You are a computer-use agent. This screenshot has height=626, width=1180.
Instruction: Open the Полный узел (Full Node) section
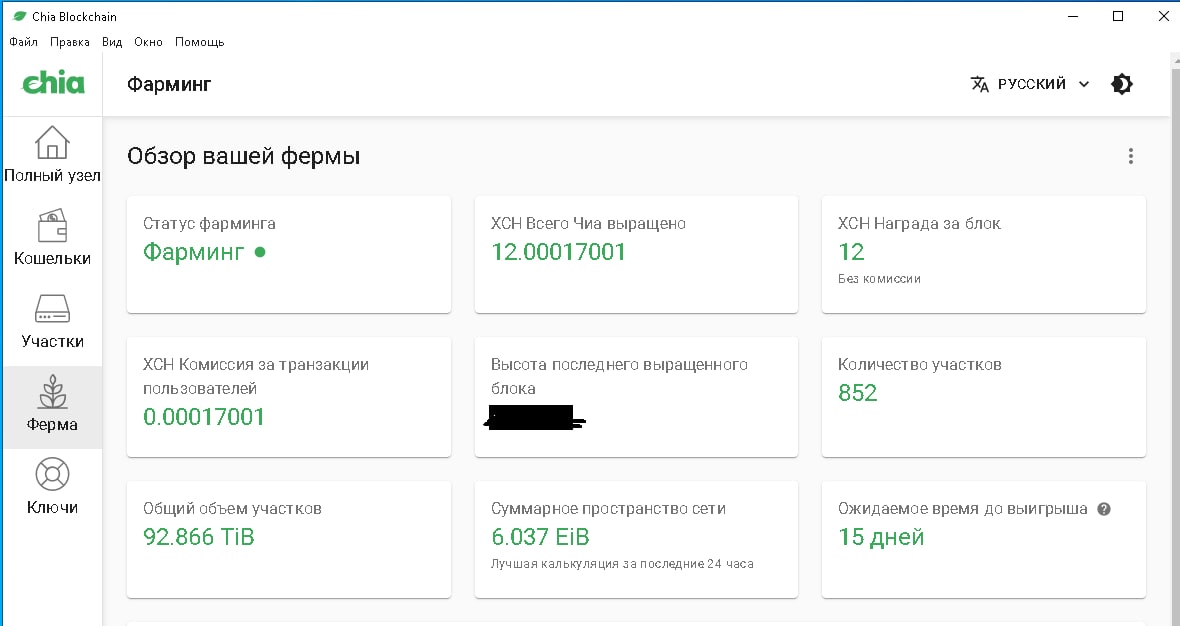[52, 155]
